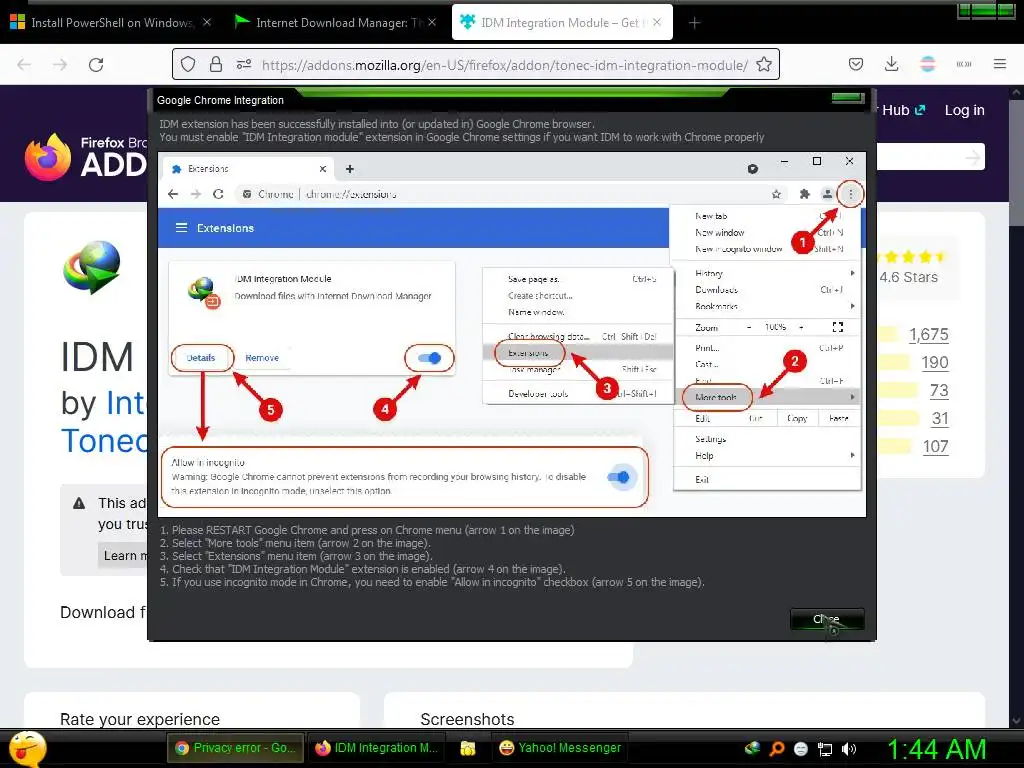This screenshot has width=1024, height=768.
Task: Open site permissions icon in the address bar
Action: click(x=244, y=64)
